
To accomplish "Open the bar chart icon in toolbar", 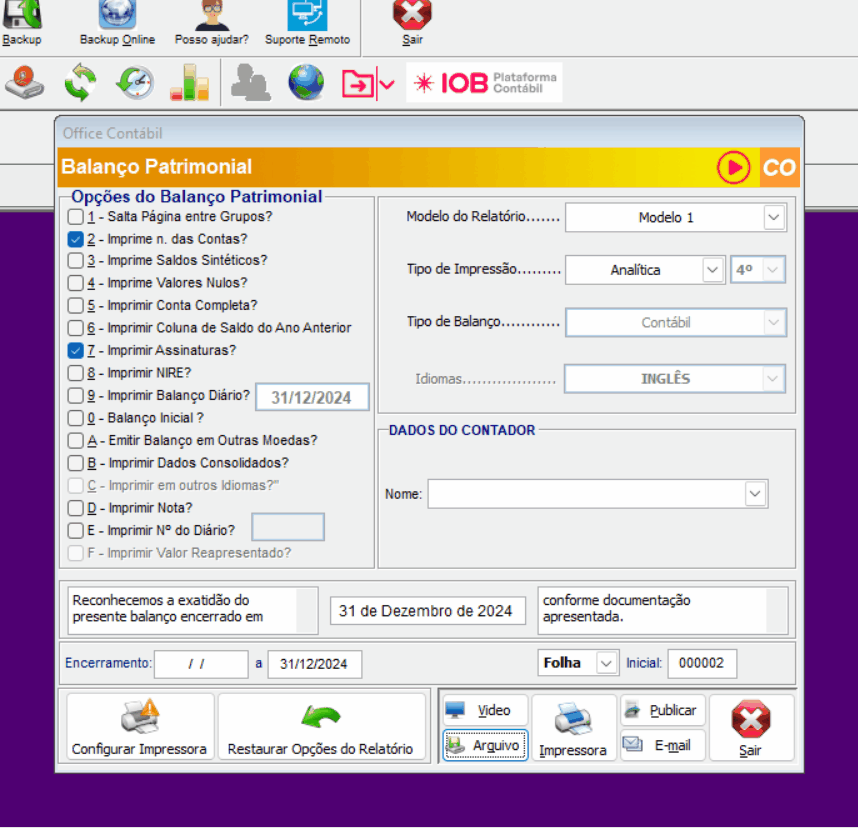I will coord(188,82).
